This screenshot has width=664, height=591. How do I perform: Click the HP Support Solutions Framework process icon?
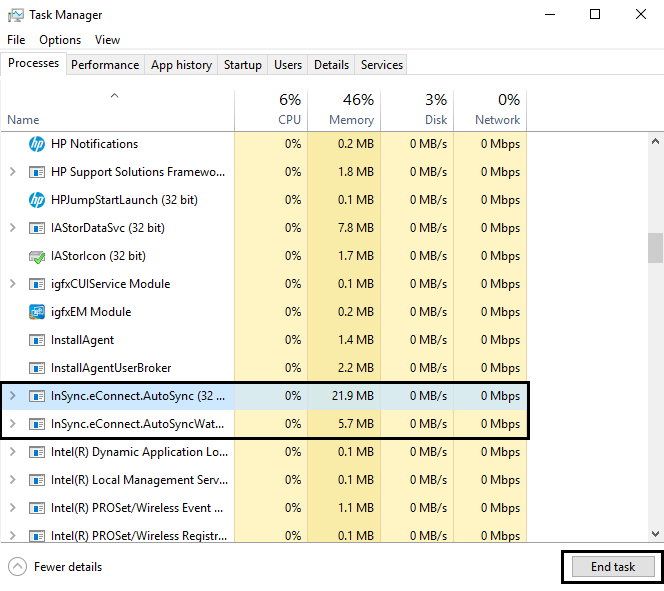click(x=37, y=172)
